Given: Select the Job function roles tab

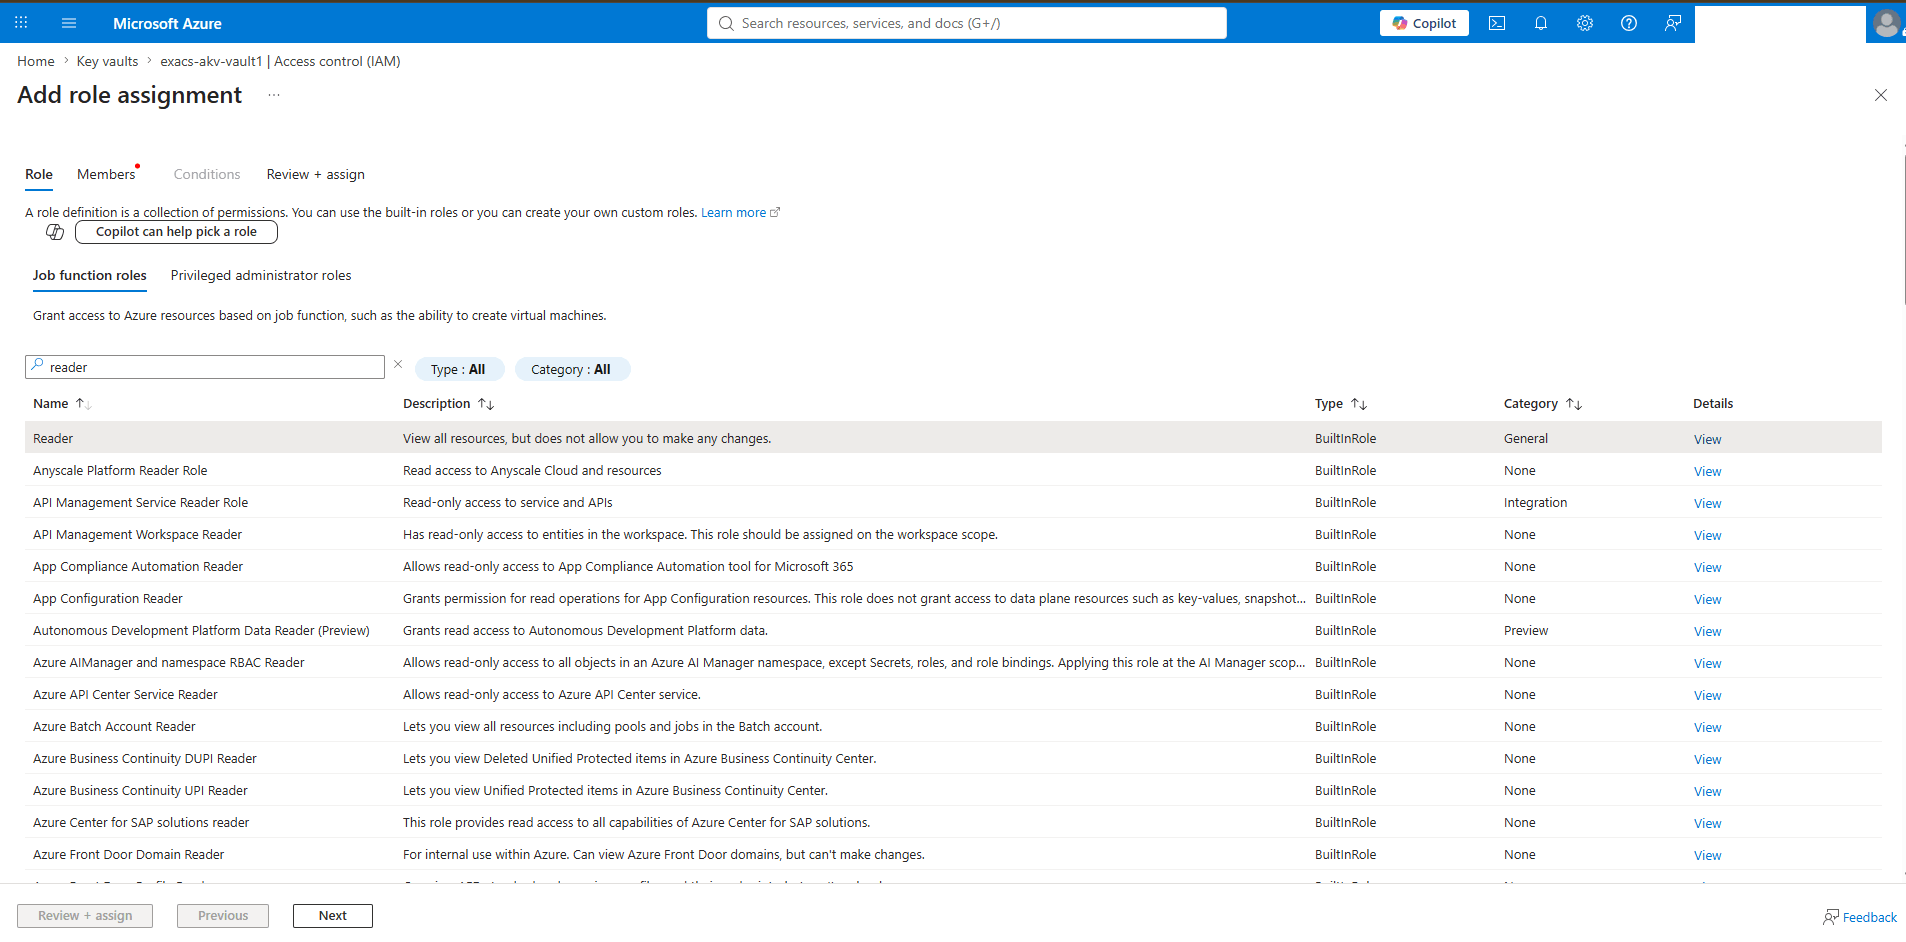Looking at the screenshot, I should click(90, 276).
